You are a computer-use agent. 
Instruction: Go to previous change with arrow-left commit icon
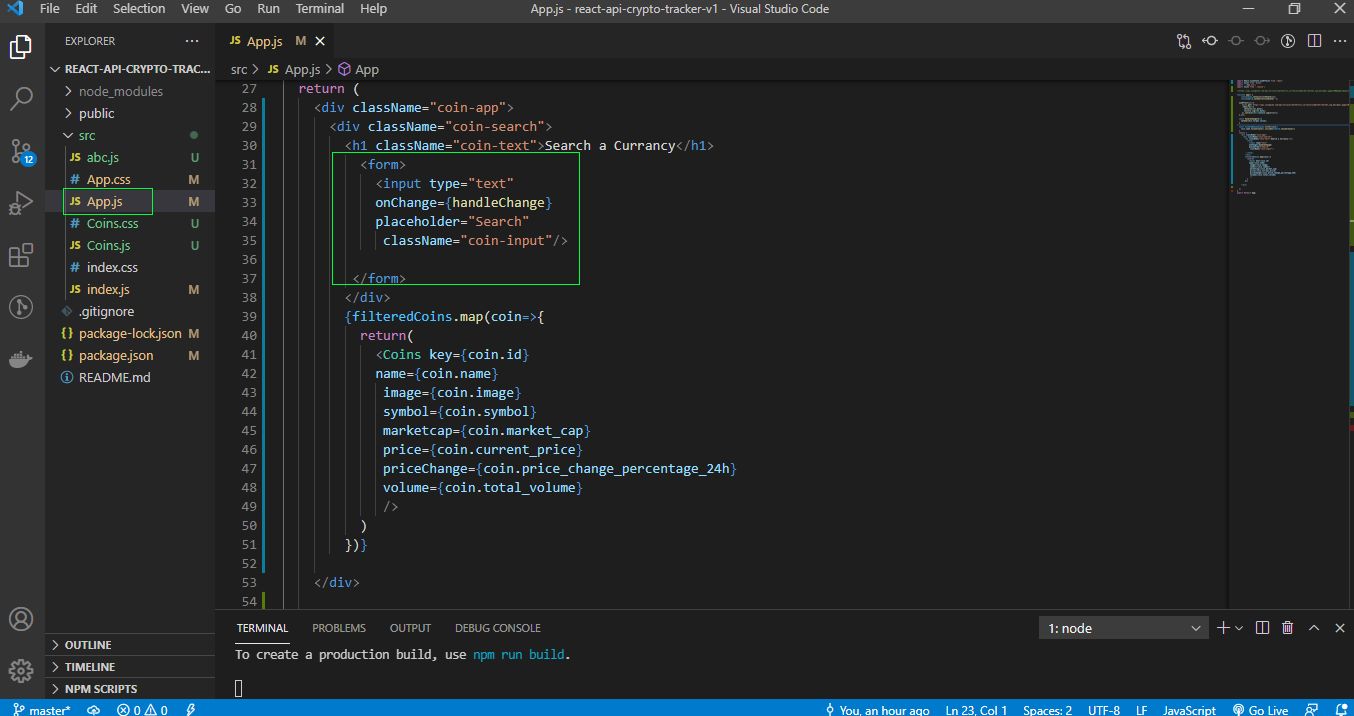pyautogui.click(x=1210, y=41)
